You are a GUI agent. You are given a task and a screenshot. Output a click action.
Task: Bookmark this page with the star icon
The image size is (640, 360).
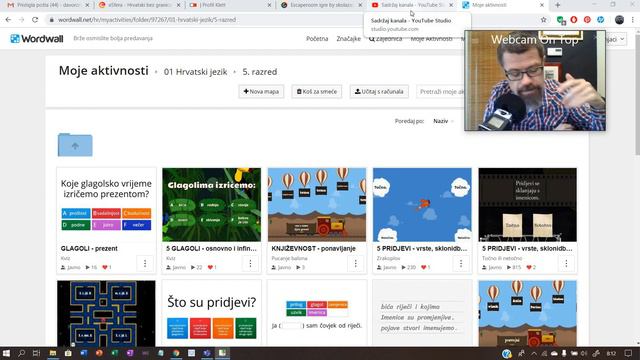543,20
